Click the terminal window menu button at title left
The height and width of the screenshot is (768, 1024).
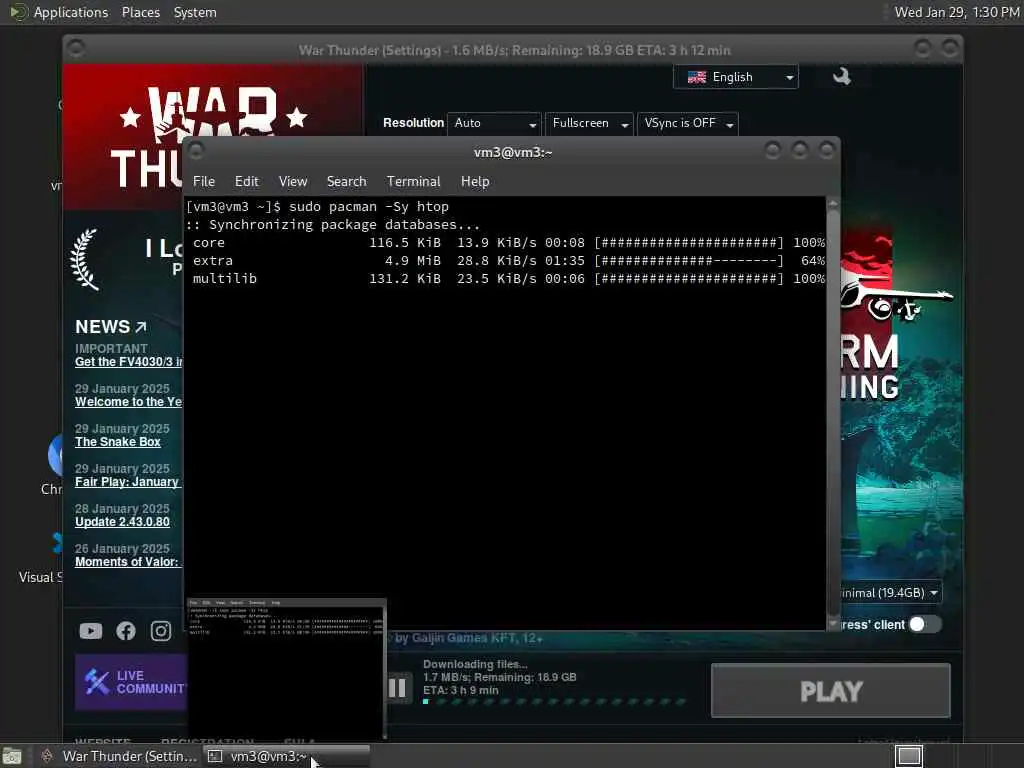pyautogui.click(x=196, y=152)
